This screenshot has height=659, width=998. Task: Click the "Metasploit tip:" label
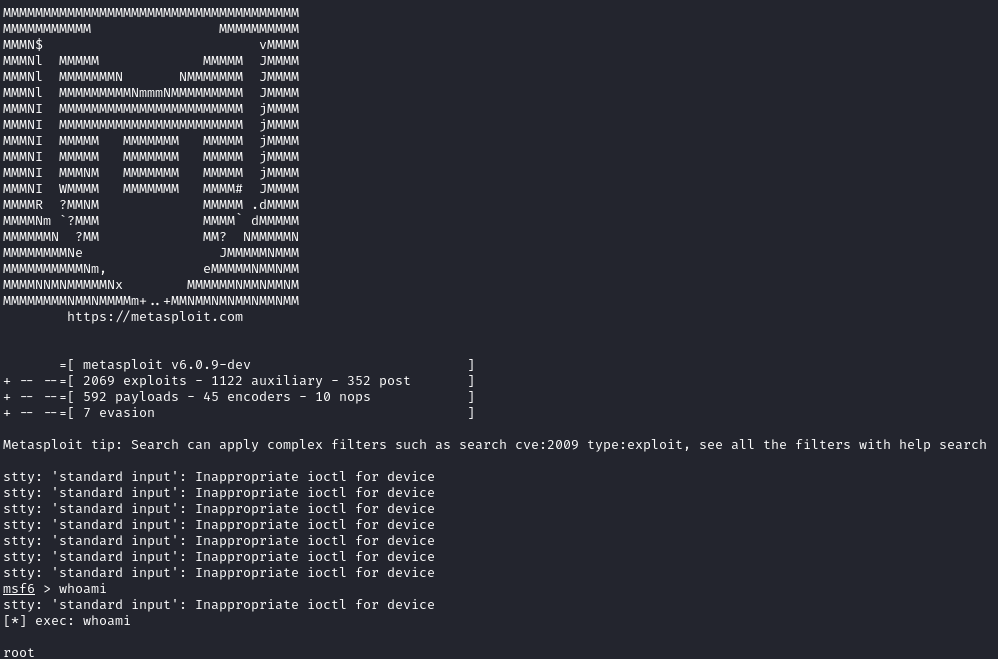tap(62, 445)
